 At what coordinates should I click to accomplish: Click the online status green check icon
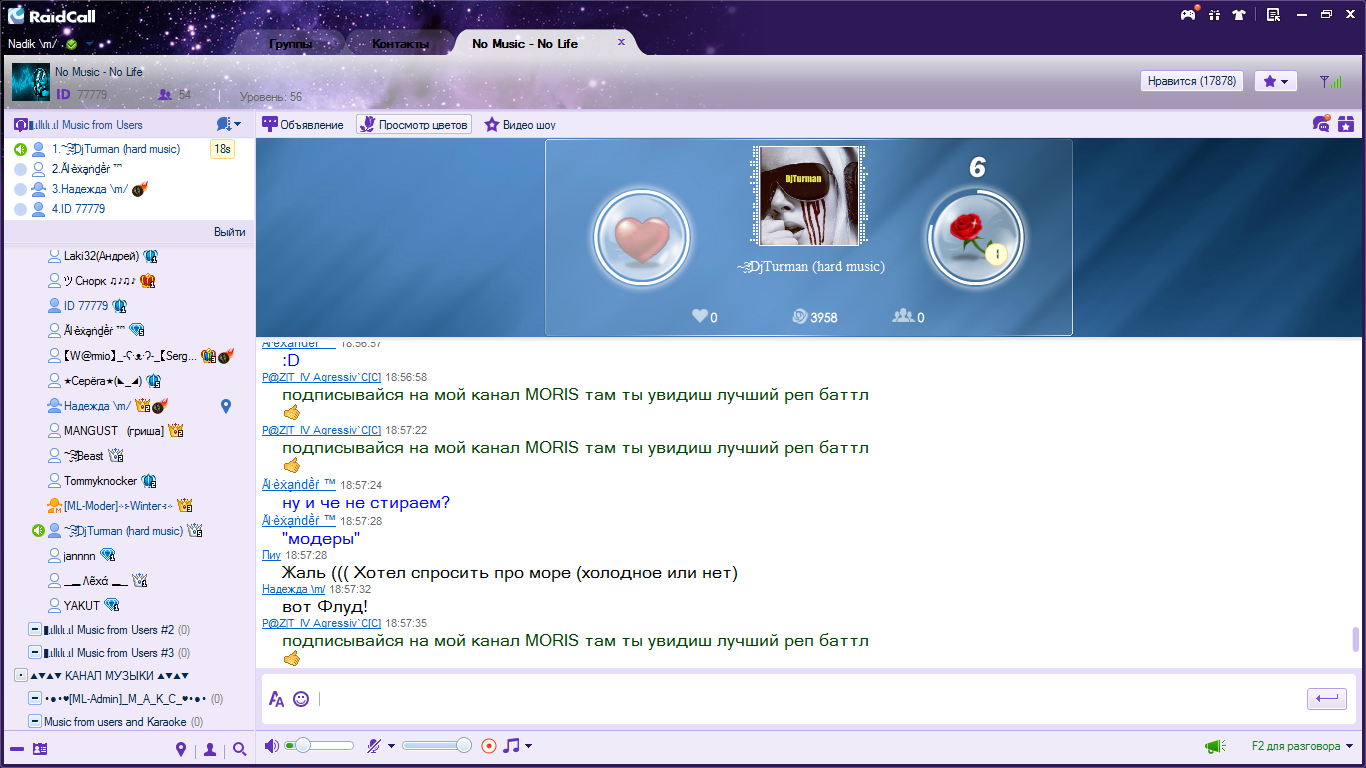72,45
